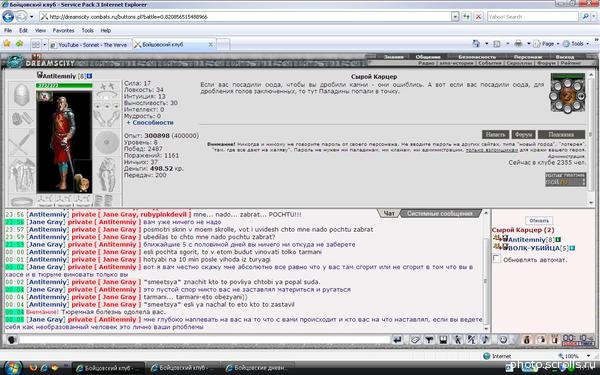
Task: Click the info icon next to ВОЛК-УБИЙЦА
Action: [x=572, y=248]
